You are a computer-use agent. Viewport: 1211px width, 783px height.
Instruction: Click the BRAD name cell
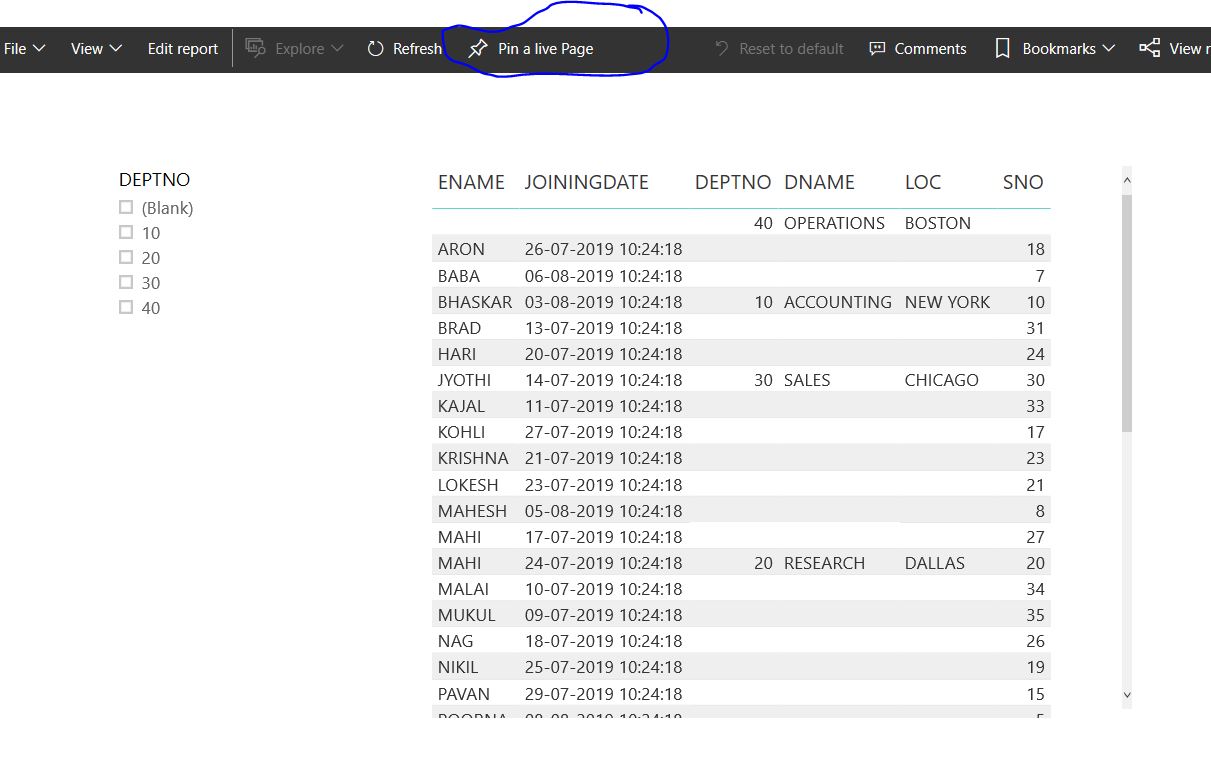click(x=459, y=328)
